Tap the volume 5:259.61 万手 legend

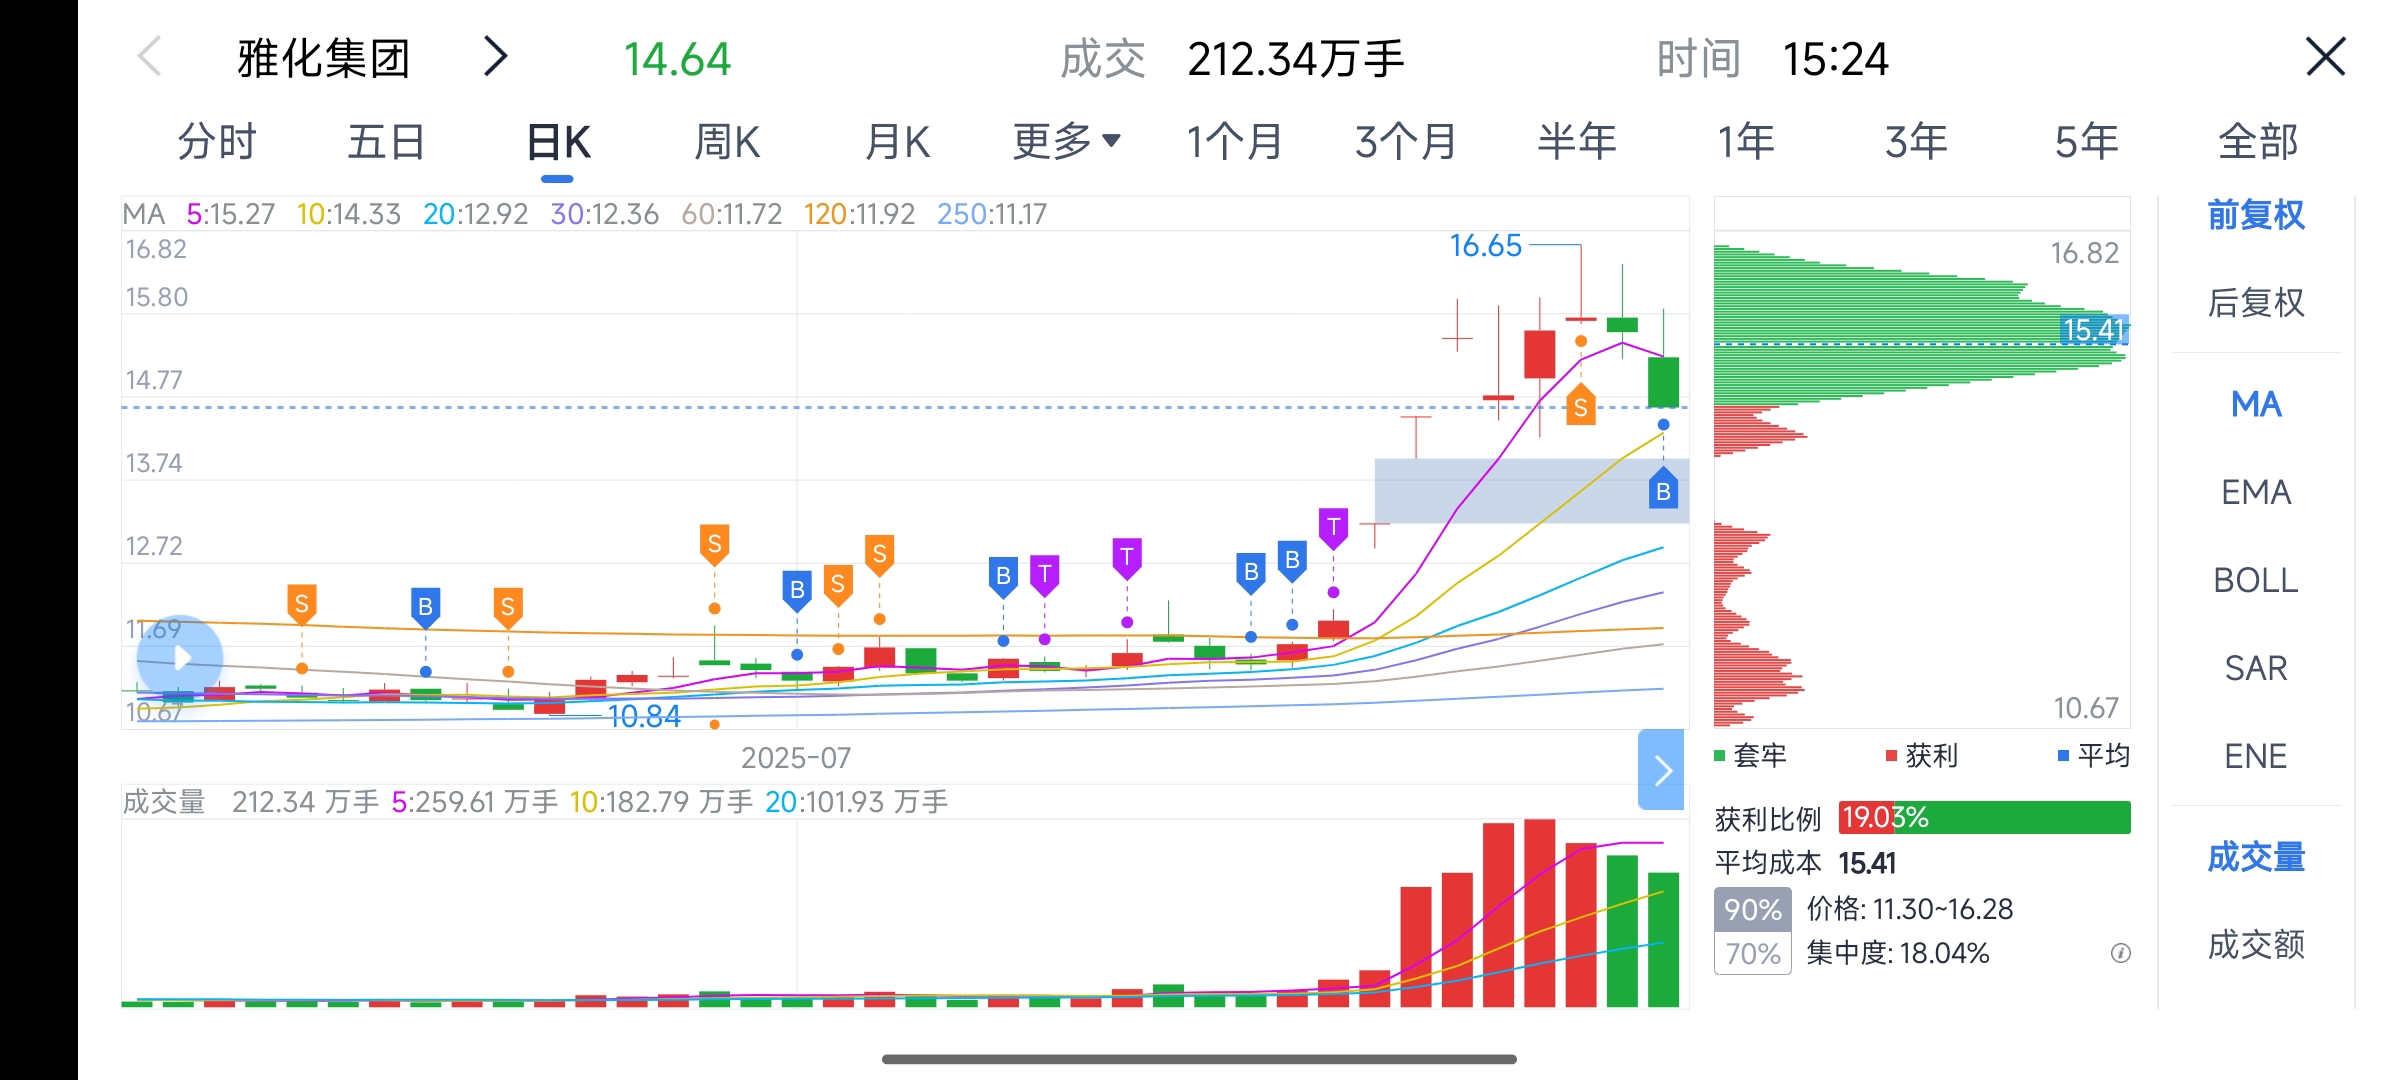pyautogui.click(x=474, y=802)
